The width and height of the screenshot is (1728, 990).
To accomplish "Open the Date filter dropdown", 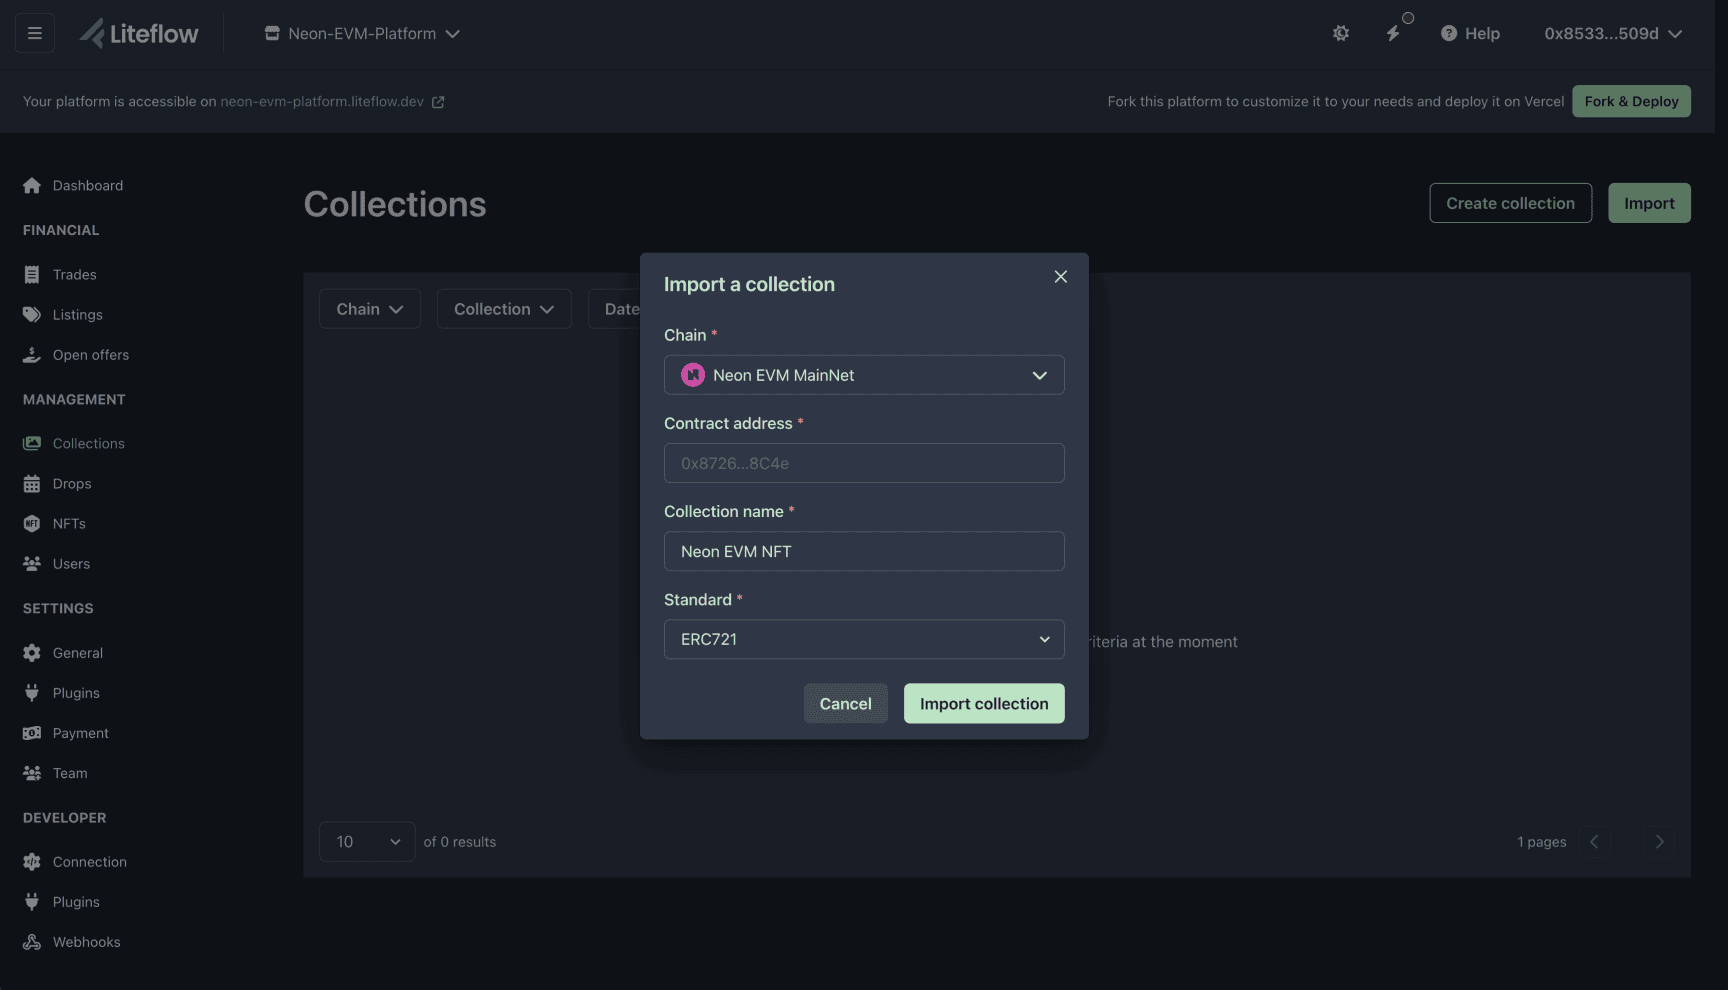I will pos(615,309).
